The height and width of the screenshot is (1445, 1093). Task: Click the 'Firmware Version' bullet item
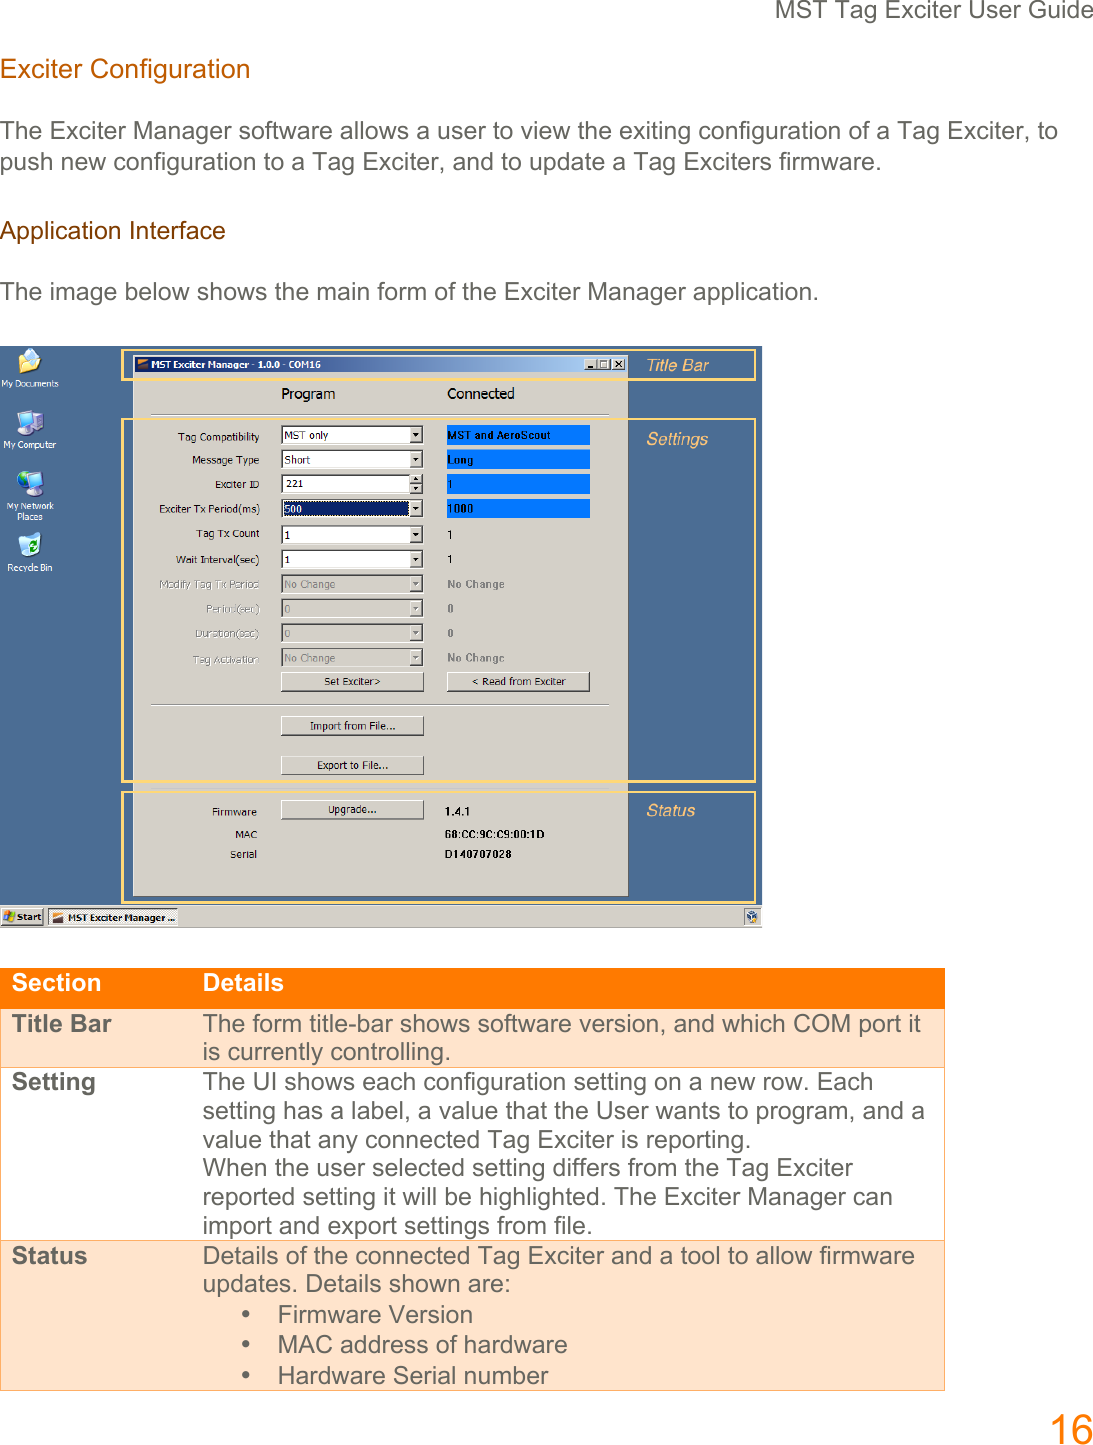click(x=375, y=1315)
